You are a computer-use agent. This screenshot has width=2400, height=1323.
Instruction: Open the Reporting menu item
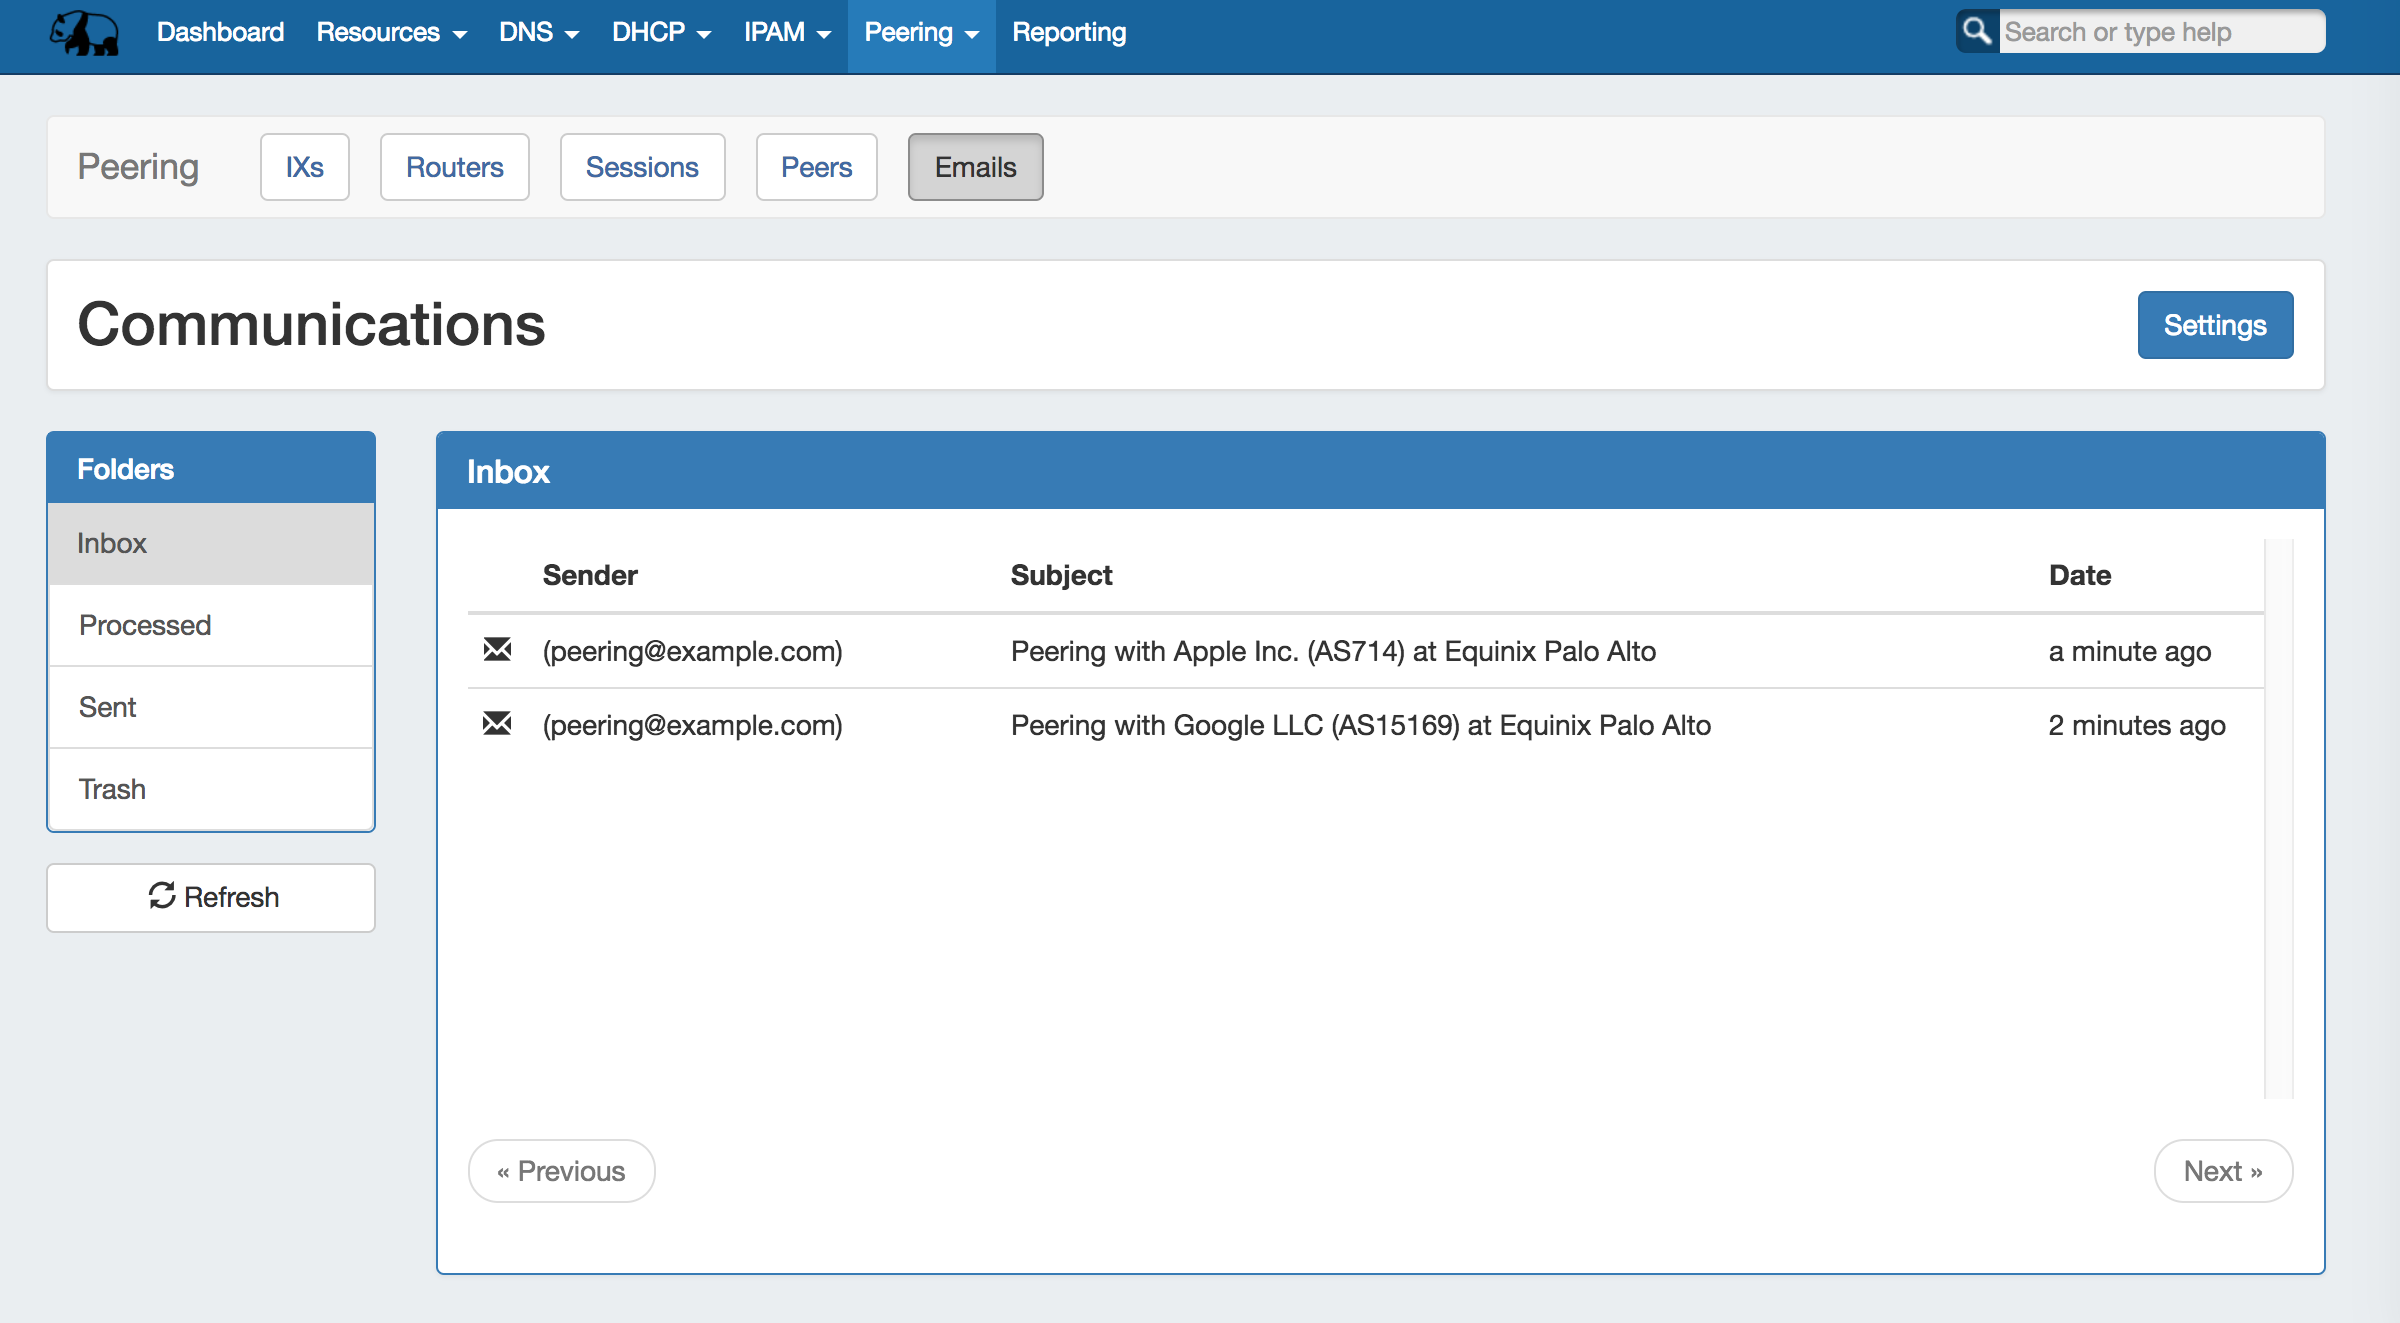click(1068, 33)
